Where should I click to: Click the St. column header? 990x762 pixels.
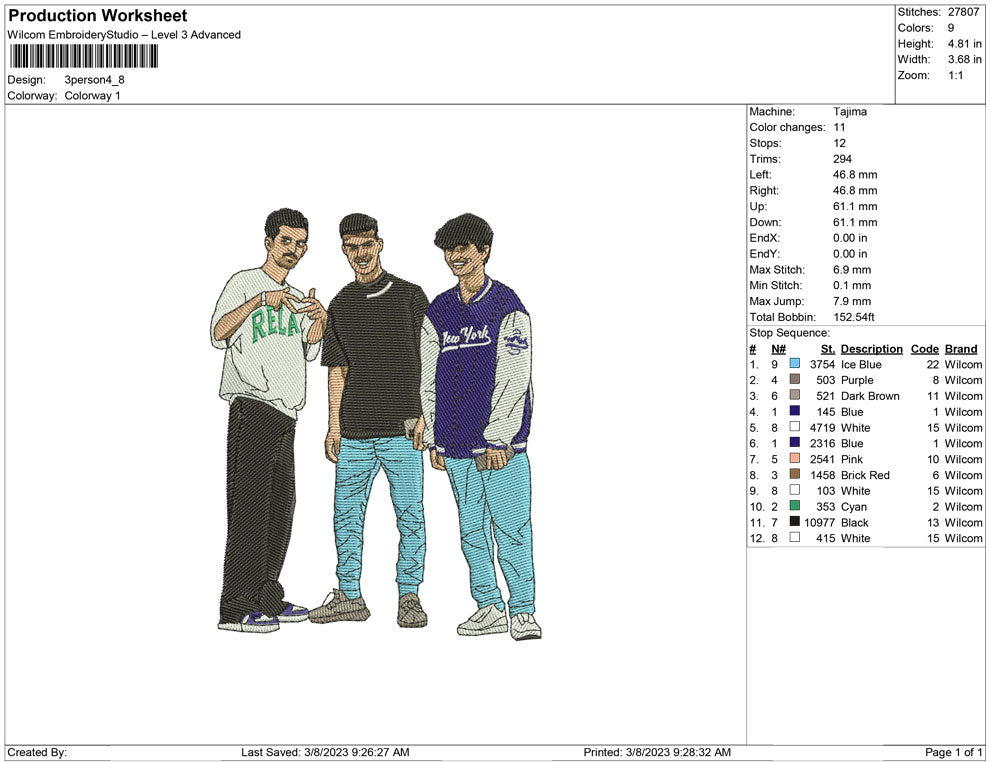[828, 349]
